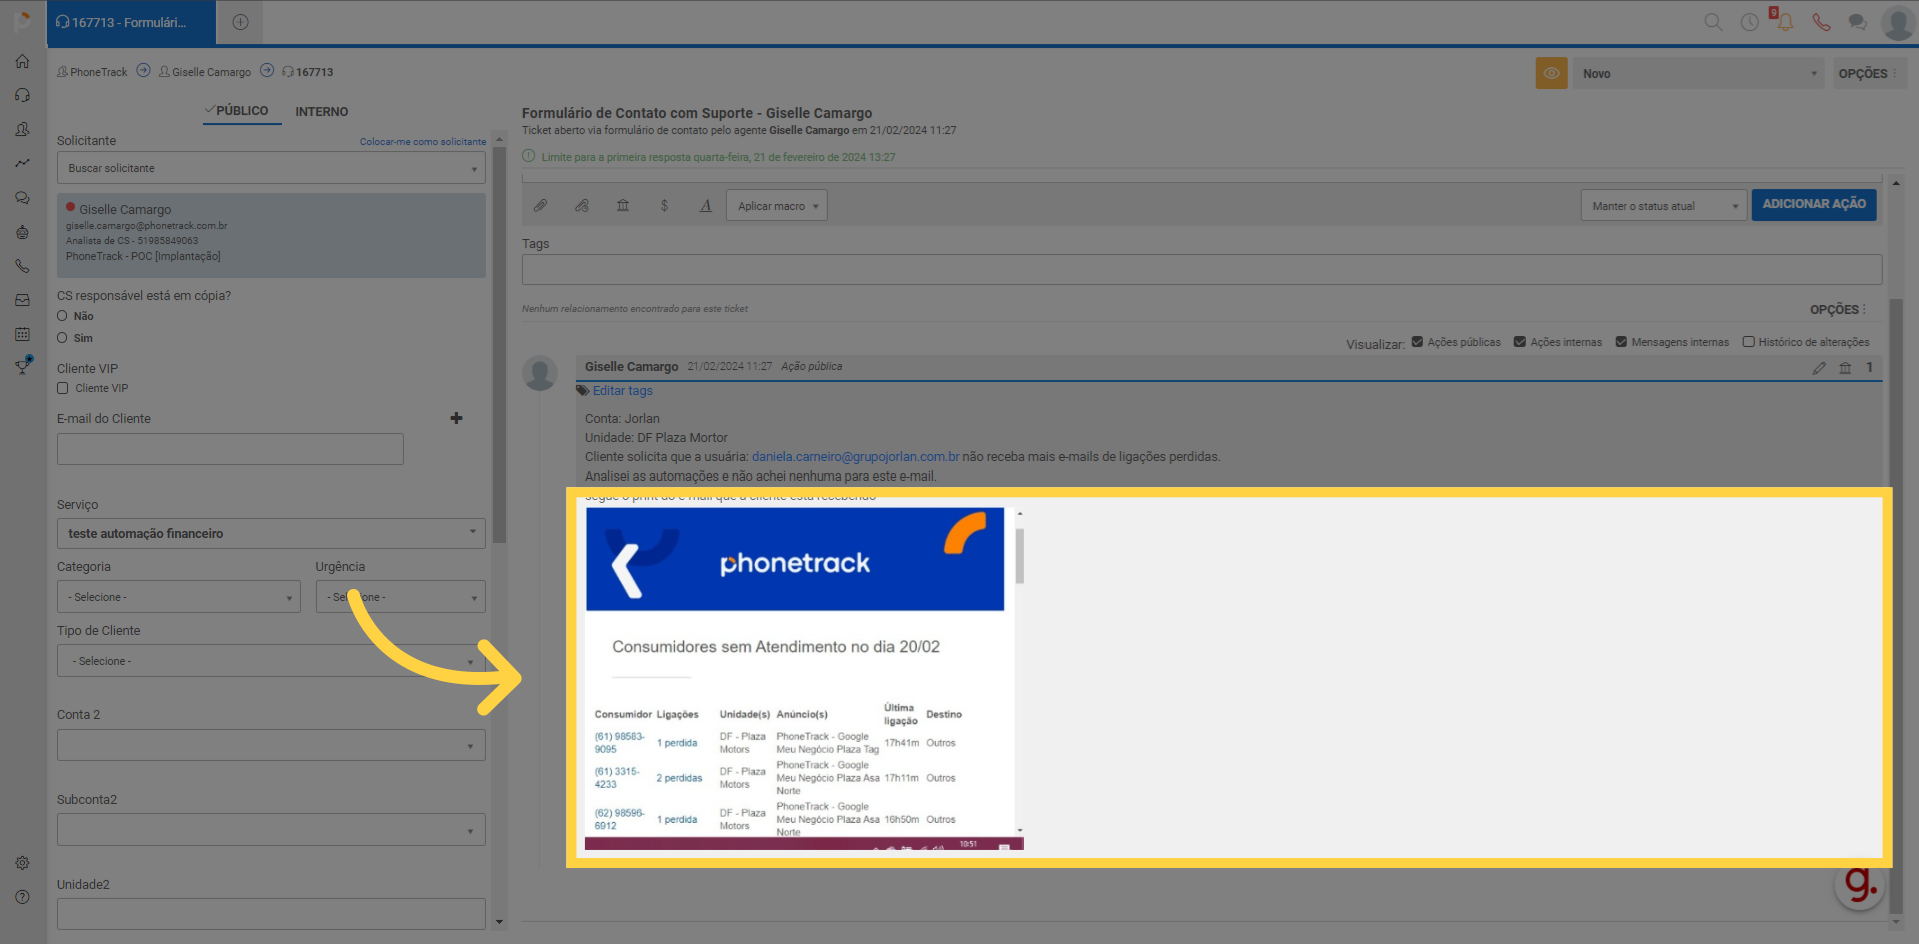This screenshot has width=1919, height=944.
Task: Edit Giselle Camargo's action with the pencil icon
Action: (x=1819, y=368)
